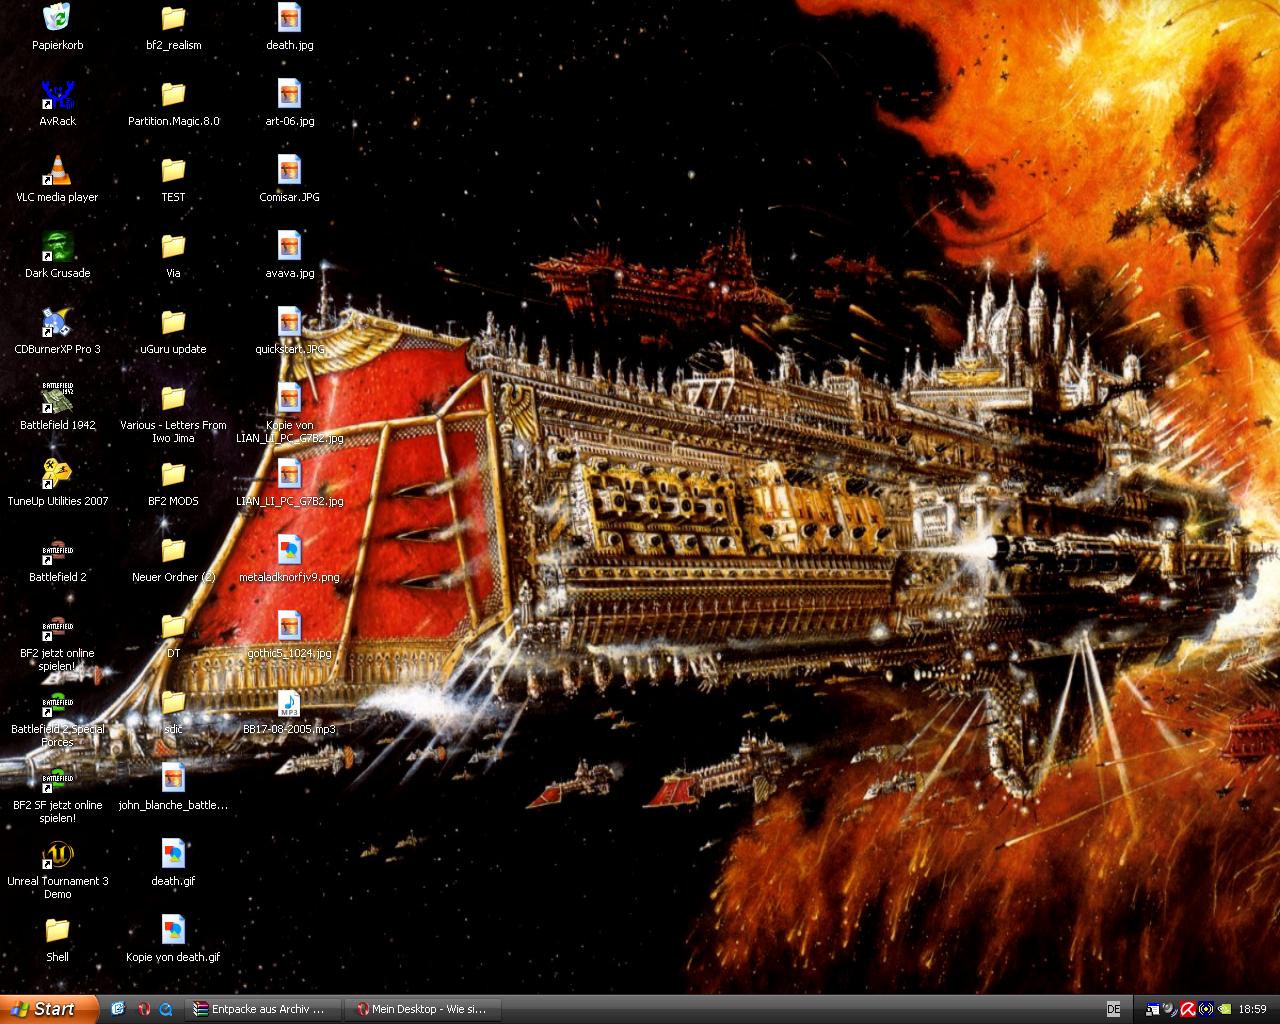Launch VLC media player shortcut
The height and width of the screenshot is (1024, 1280).
[x=57, y=171]
